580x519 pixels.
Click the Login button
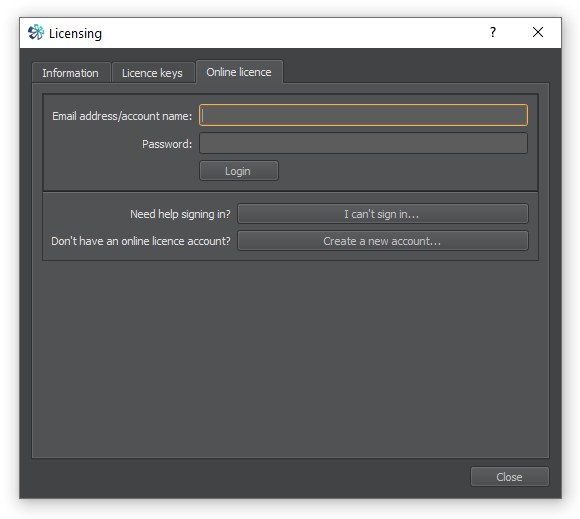click(239, 171)
